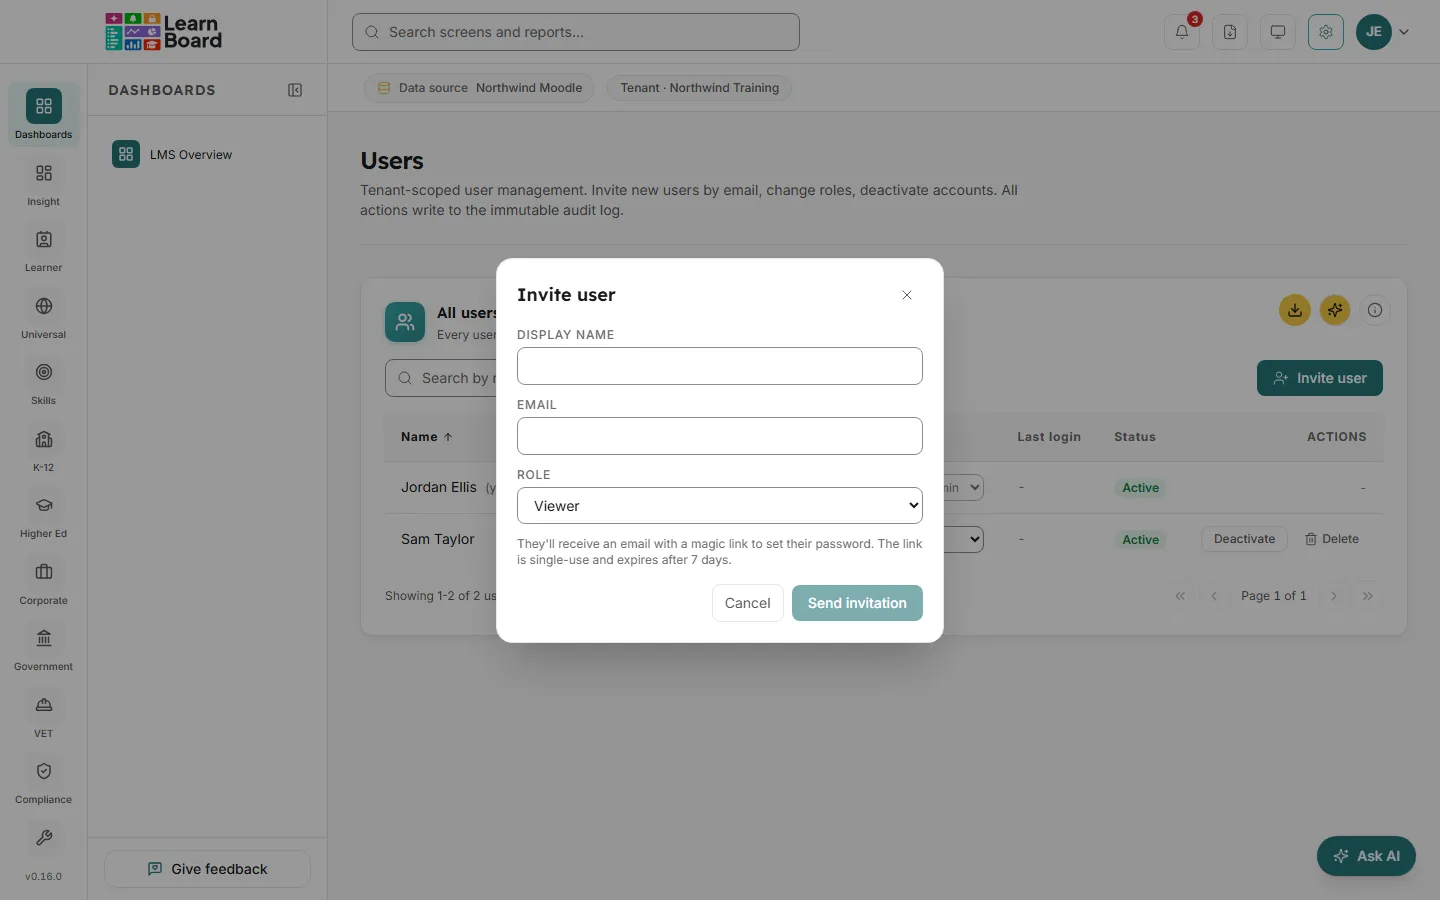Open the Corporate sidebar section
Screen dimensions: 1440x900
[x=44, y=584]
